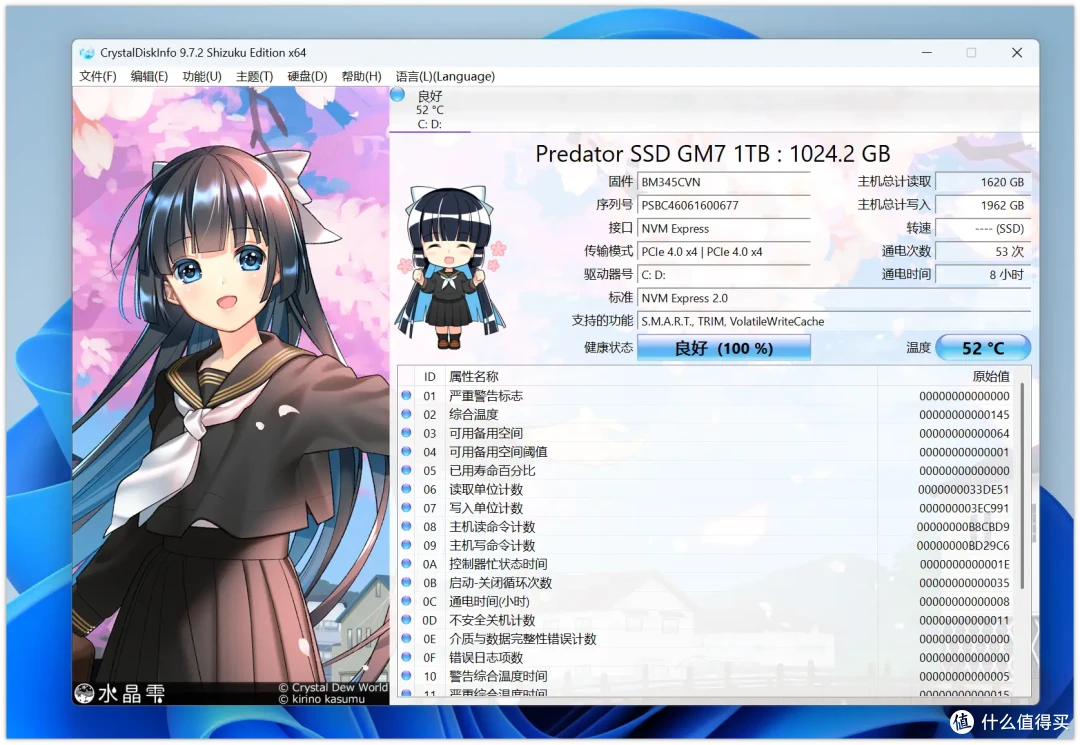Open the 硬盘(D) menu
The height and width of the screenshot is (745, 1080).
tap(307, 76)
